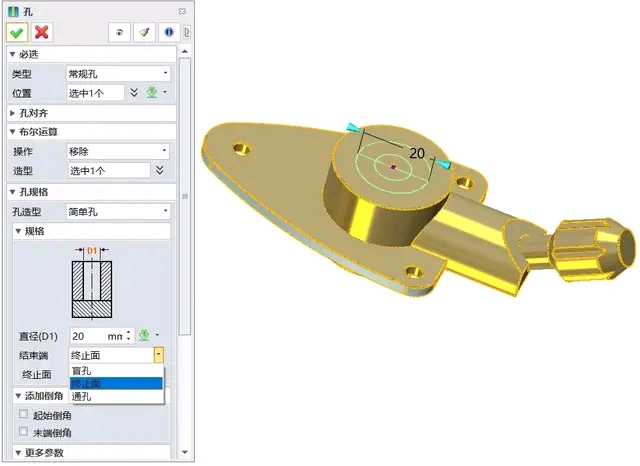The image size is (640, 466).
Task: Click the 20 dimension label on model
Action: click(x=417, y=153)
